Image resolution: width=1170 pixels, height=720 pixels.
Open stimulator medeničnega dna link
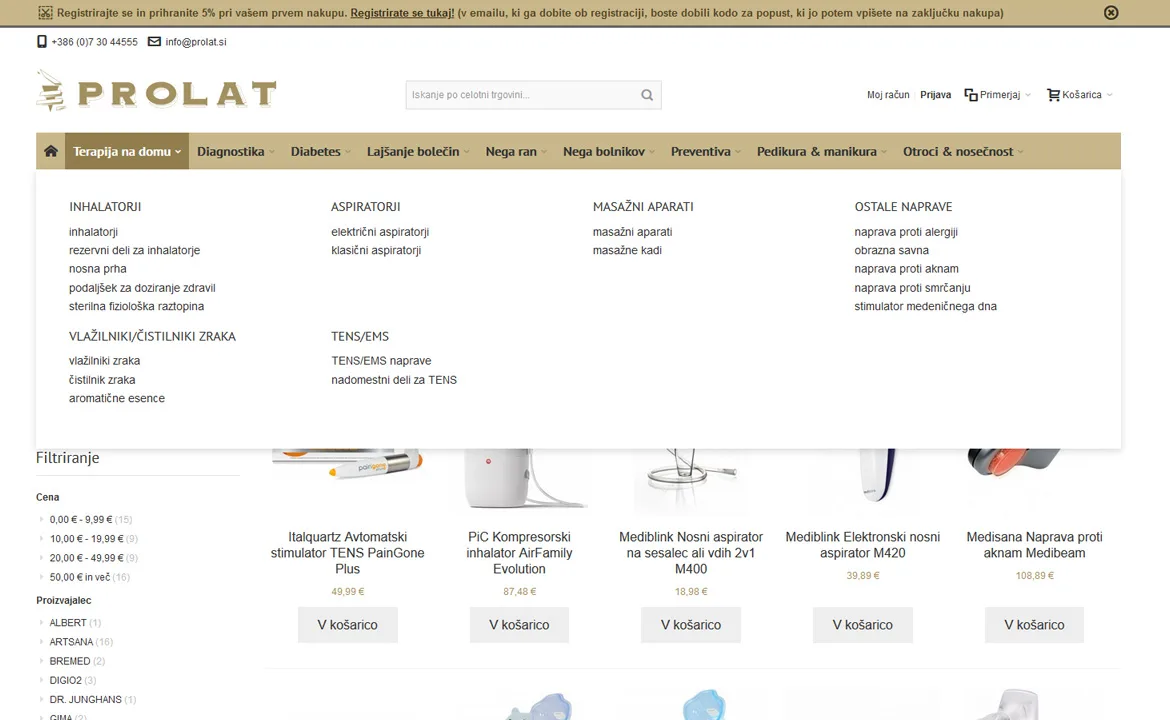(x=925, y=307)
